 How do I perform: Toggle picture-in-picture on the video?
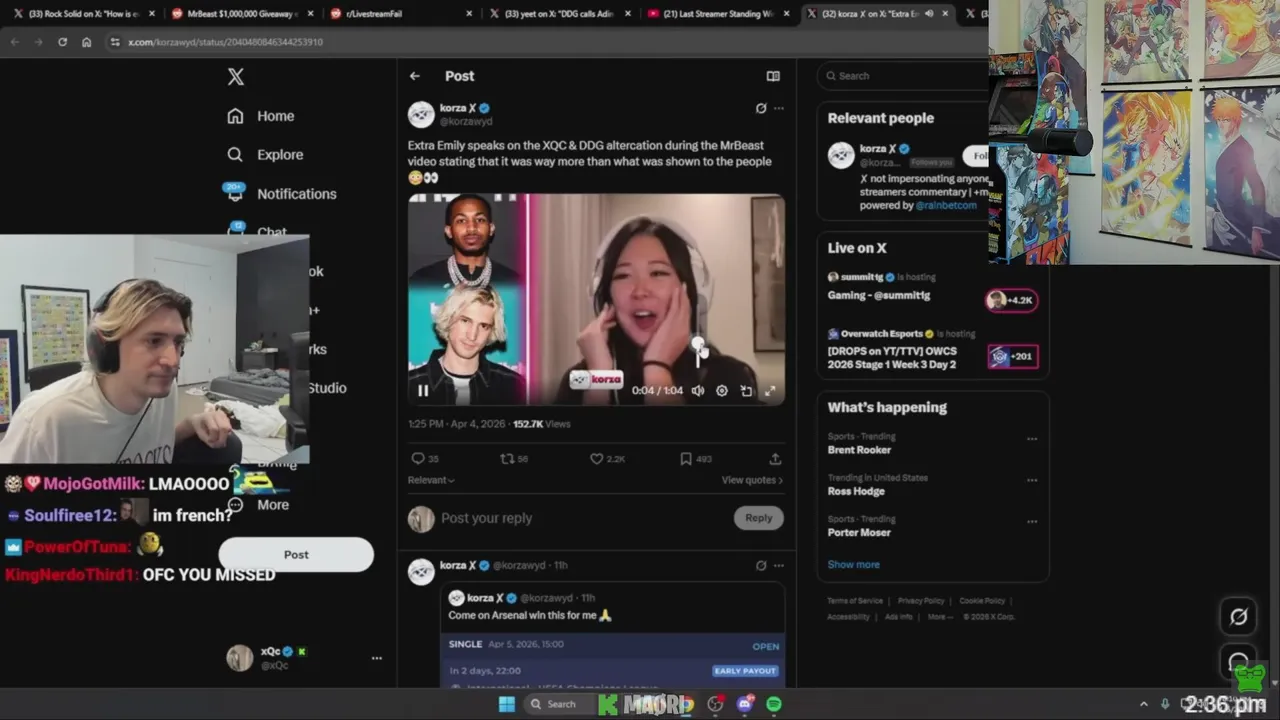tap(746, 391)
